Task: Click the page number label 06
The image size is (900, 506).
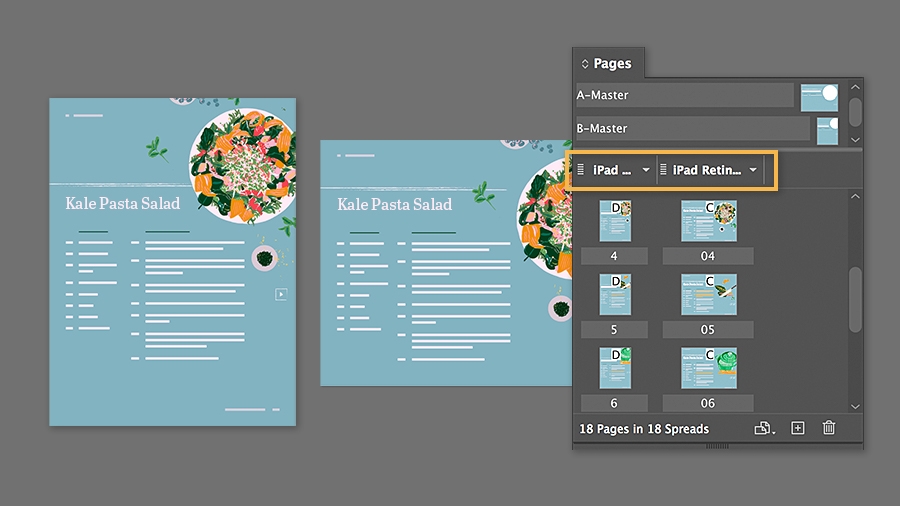Action: coord(708,403)
